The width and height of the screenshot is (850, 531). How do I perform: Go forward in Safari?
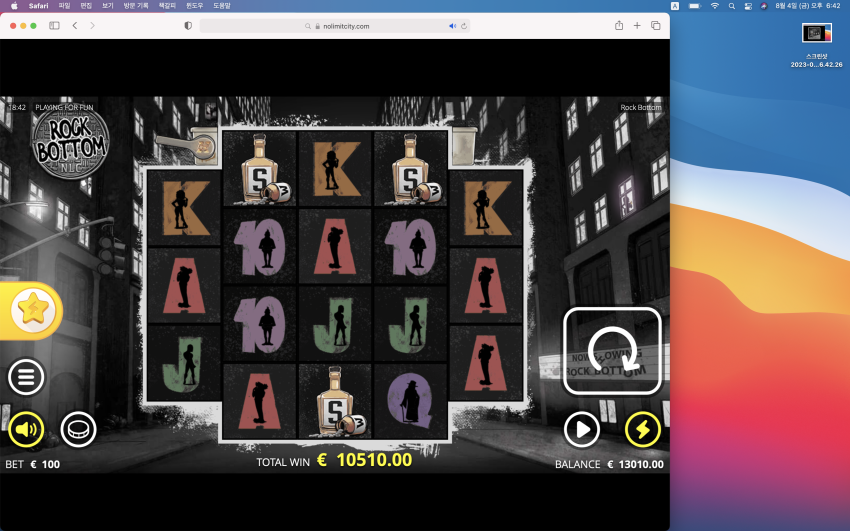(x=92, y=25)
